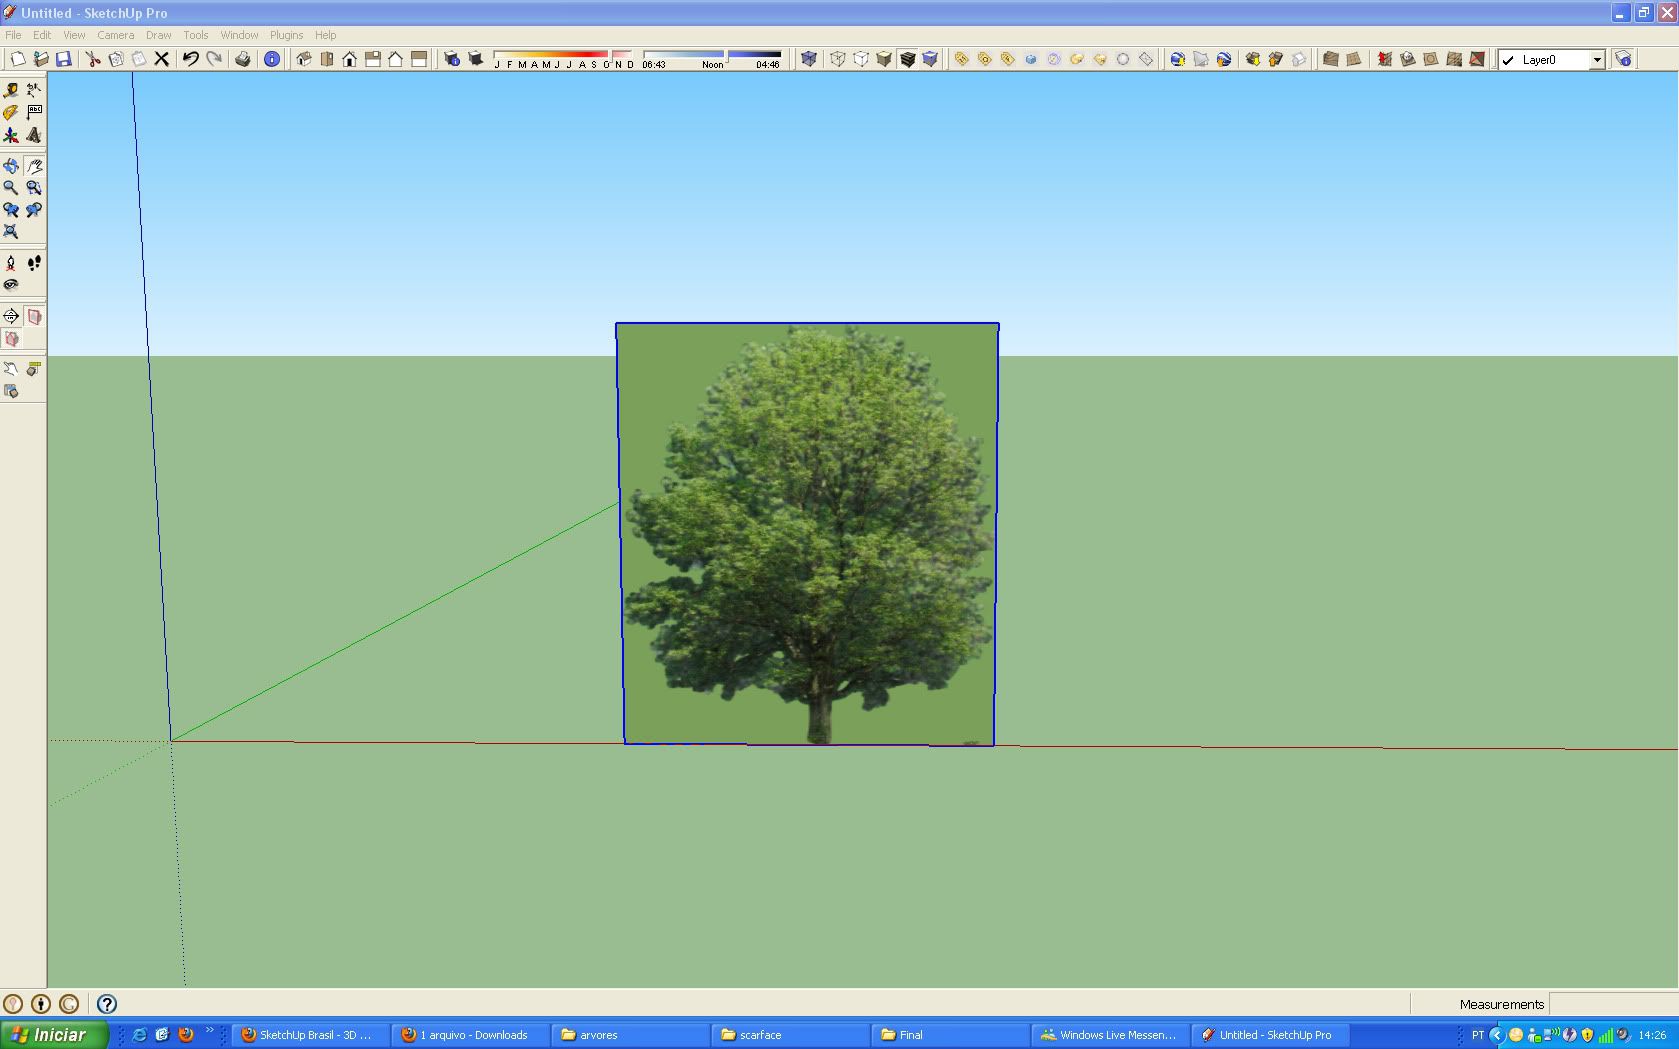Open Shadow Settings dialog icon
The image size is (1679, 1049).
point(452,59)
